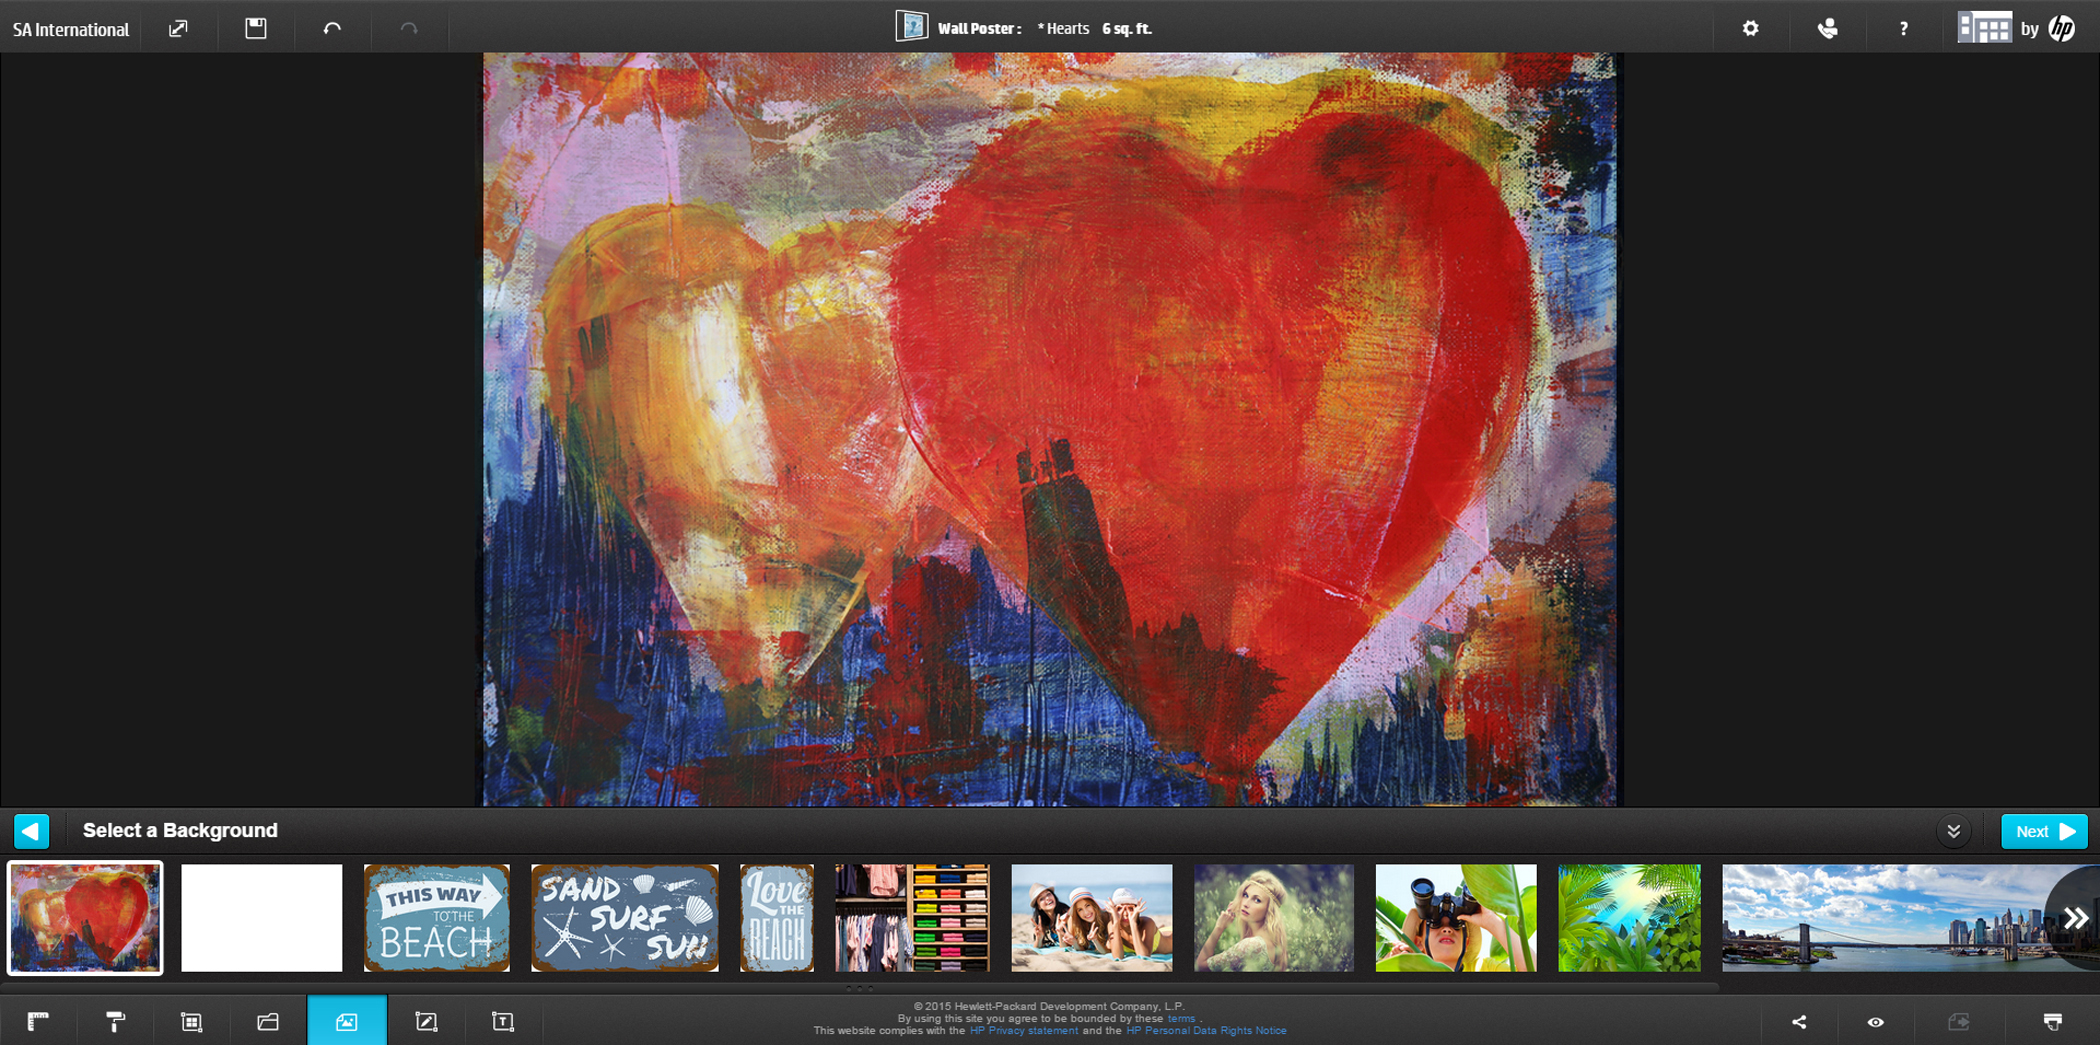Click the export file arrow icon
The image size is (2100, 1045).
(1959, 1022)
